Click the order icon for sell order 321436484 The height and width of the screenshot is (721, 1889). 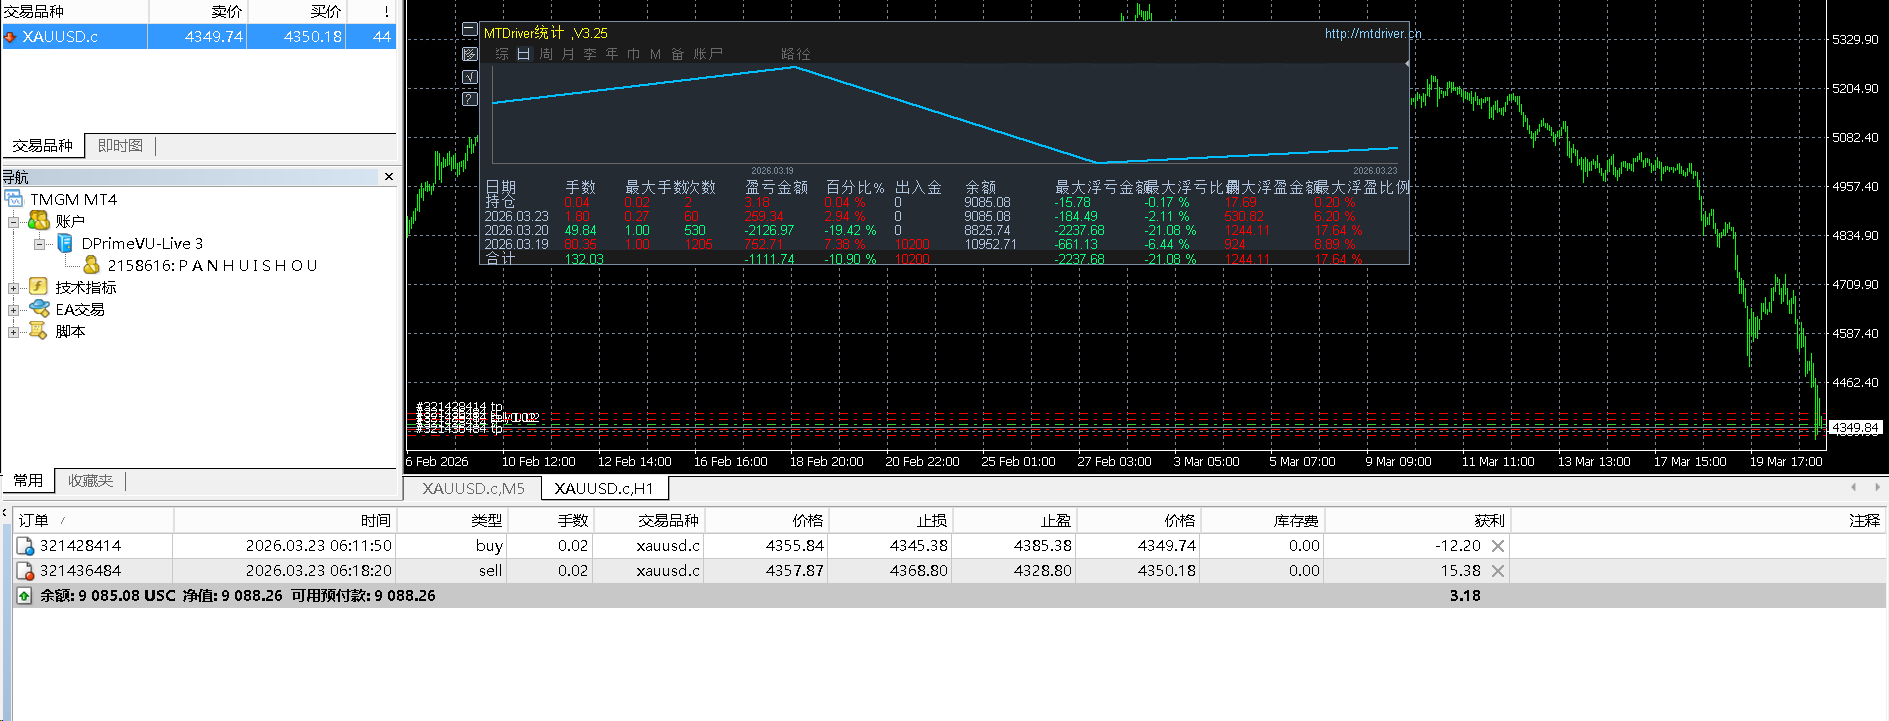click(26, 571)
